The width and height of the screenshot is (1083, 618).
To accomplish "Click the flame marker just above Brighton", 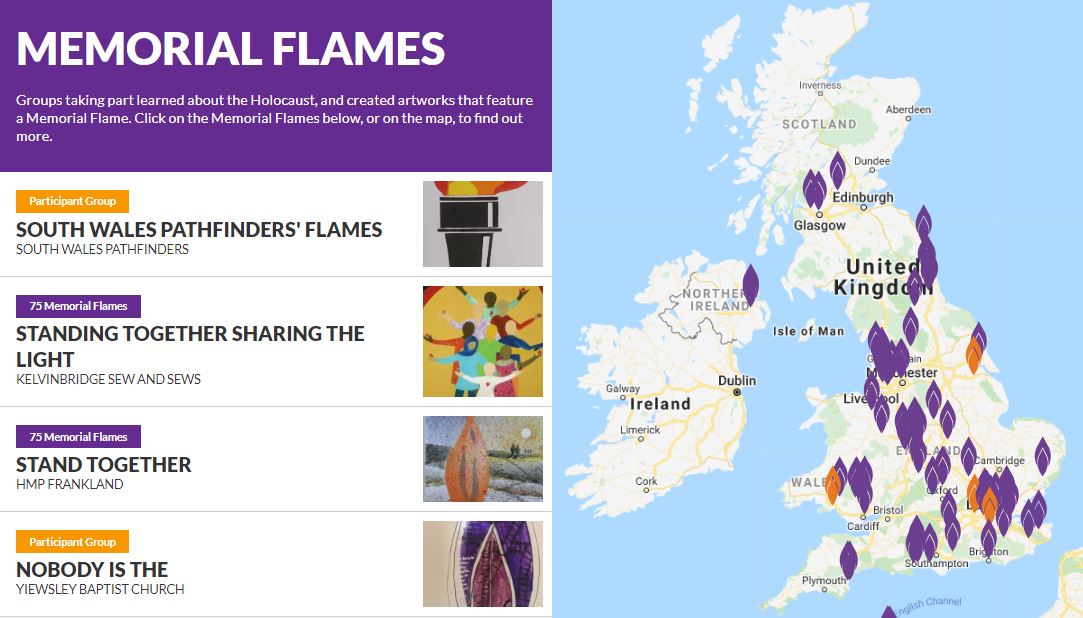I will 988,535.
